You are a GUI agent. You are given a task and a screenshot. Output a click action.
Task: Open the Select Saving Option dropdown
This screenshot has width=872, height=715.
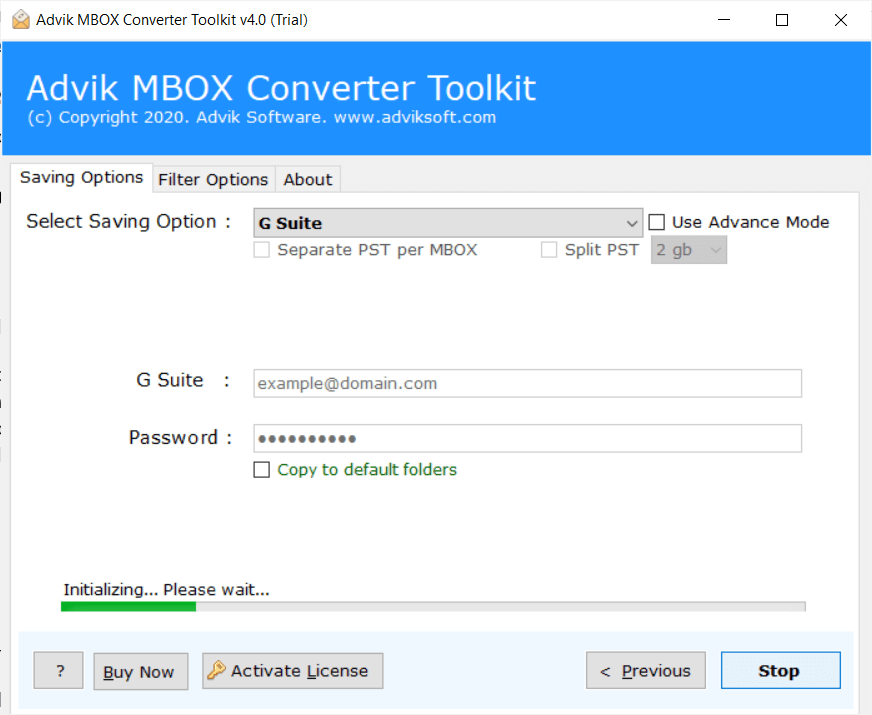tap(448, 223)
